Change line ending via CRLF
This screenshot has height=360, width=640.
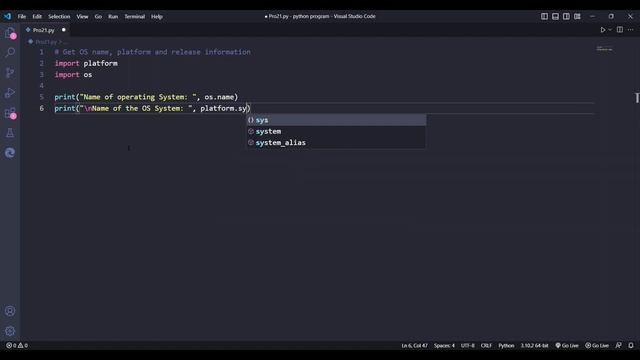tap(486, 346)
